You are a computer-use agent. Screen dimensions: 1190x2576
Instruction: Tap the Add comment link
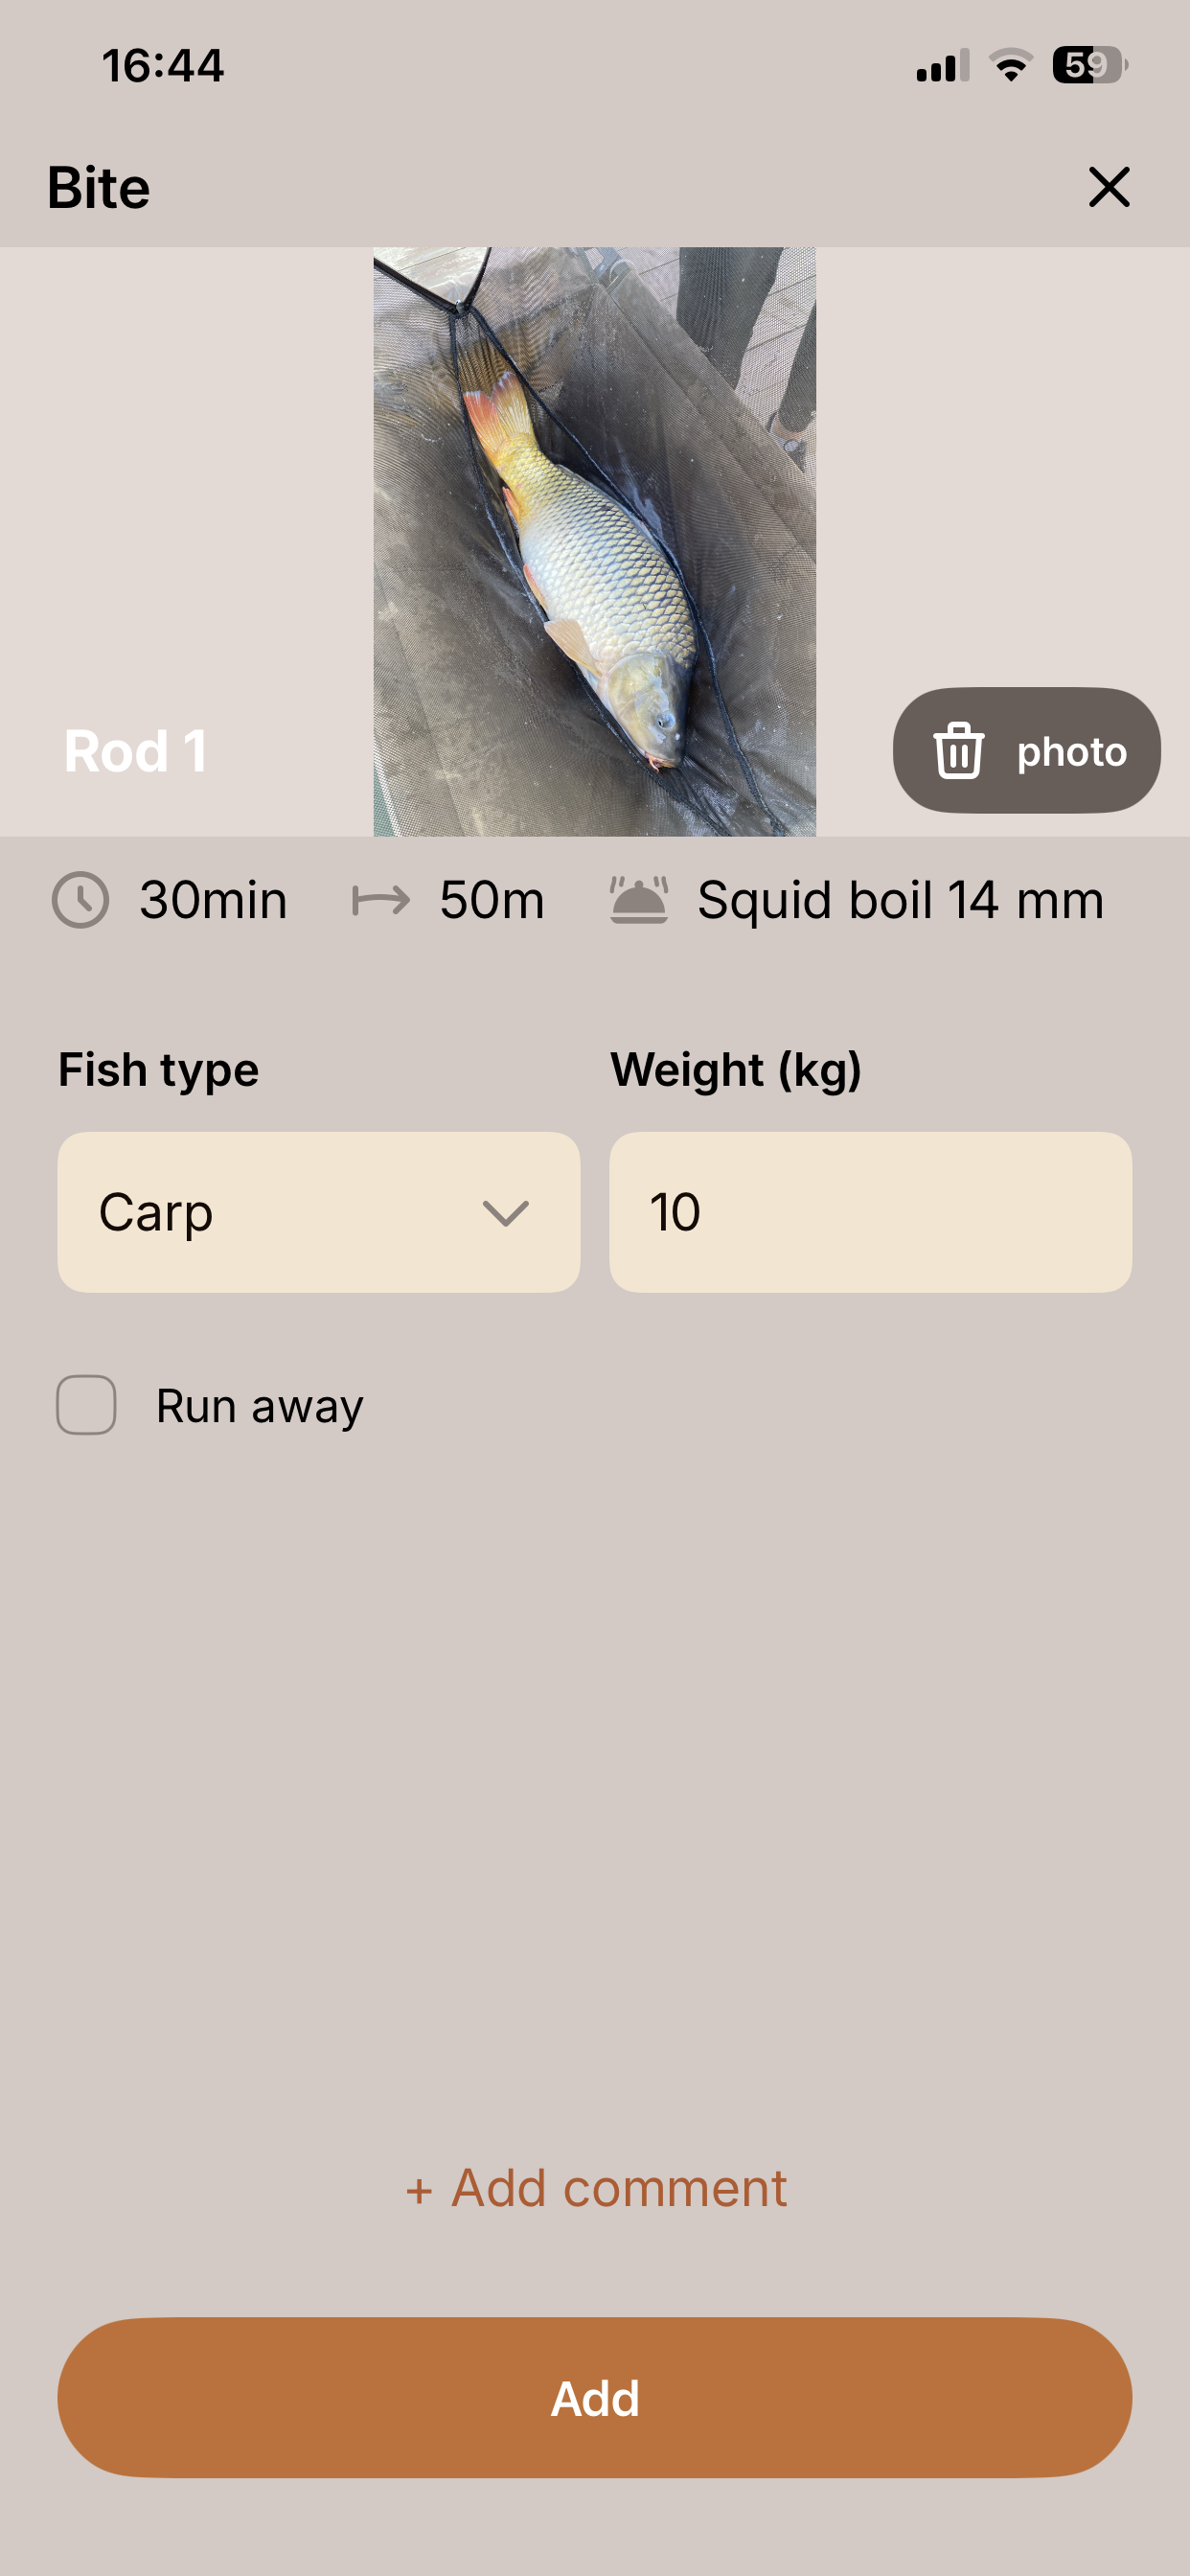[618, 2188]
